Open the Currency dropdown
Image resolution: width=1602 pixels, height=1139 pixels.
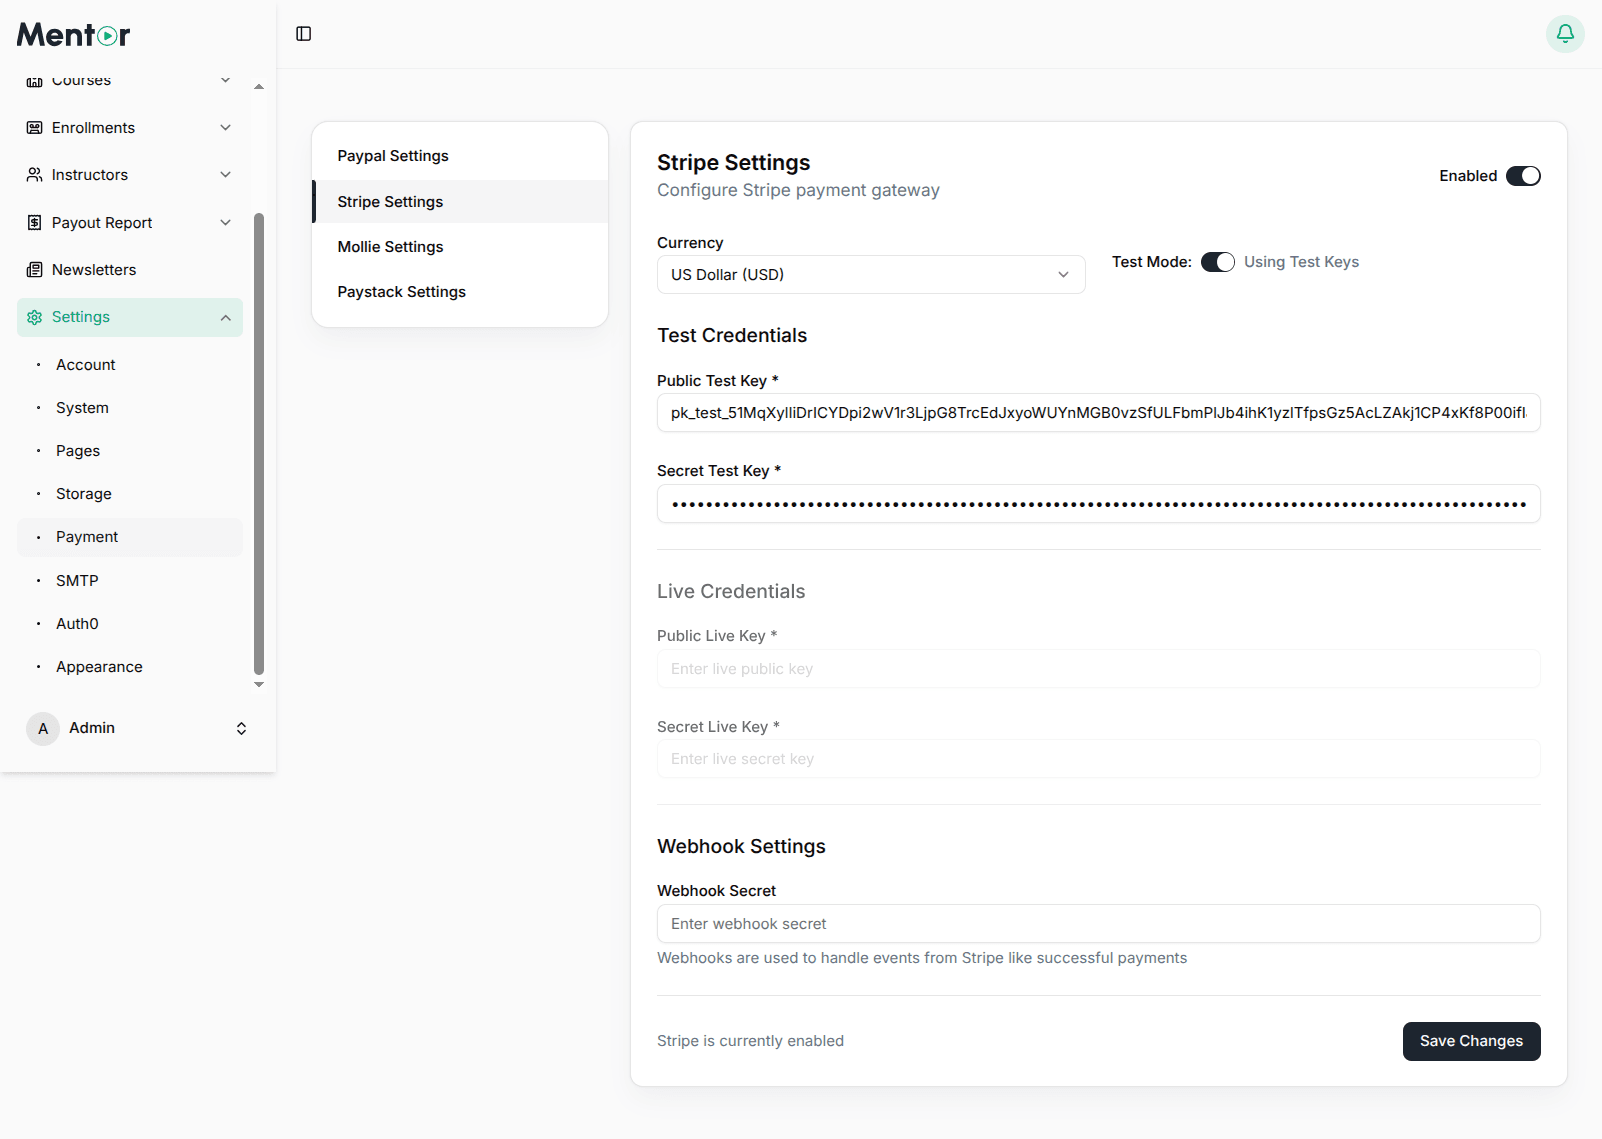click(x=869, y=274)
